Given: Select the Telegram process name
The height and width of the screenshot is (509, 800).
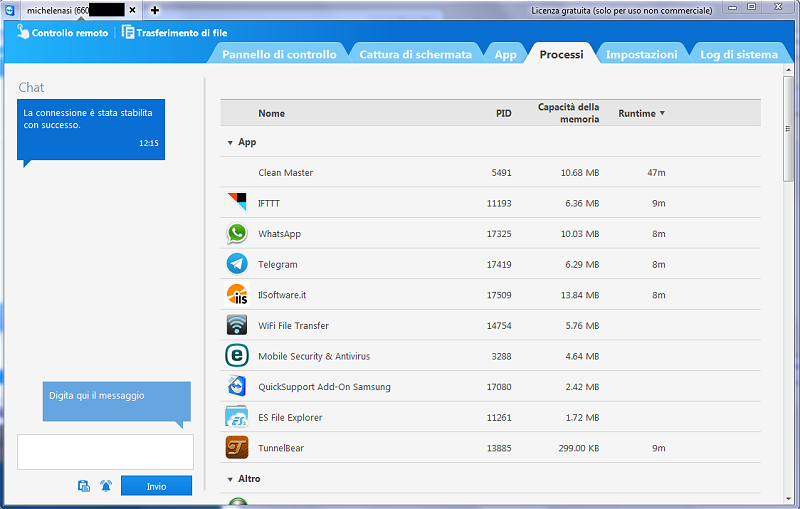Looking at the screenshot, I should point(278,264).
